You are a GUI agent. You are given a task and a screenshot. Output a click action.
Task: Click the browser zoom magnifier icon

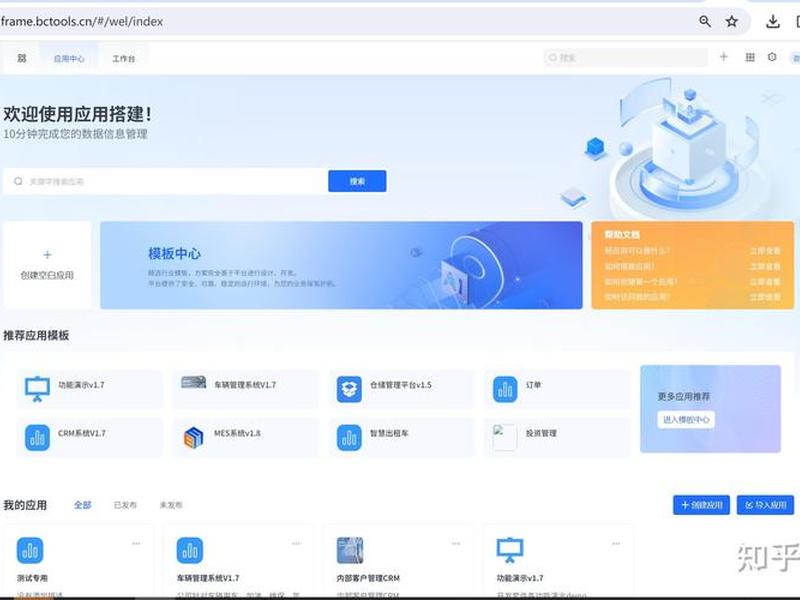pyautogui.click(x=705, y=21)
